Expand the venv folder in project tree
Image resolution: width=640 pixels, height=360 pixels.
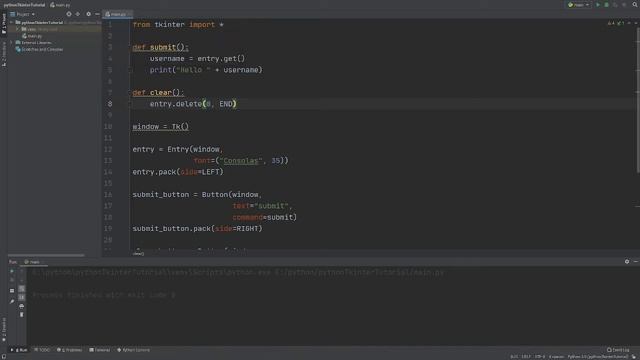pos(18,29)
